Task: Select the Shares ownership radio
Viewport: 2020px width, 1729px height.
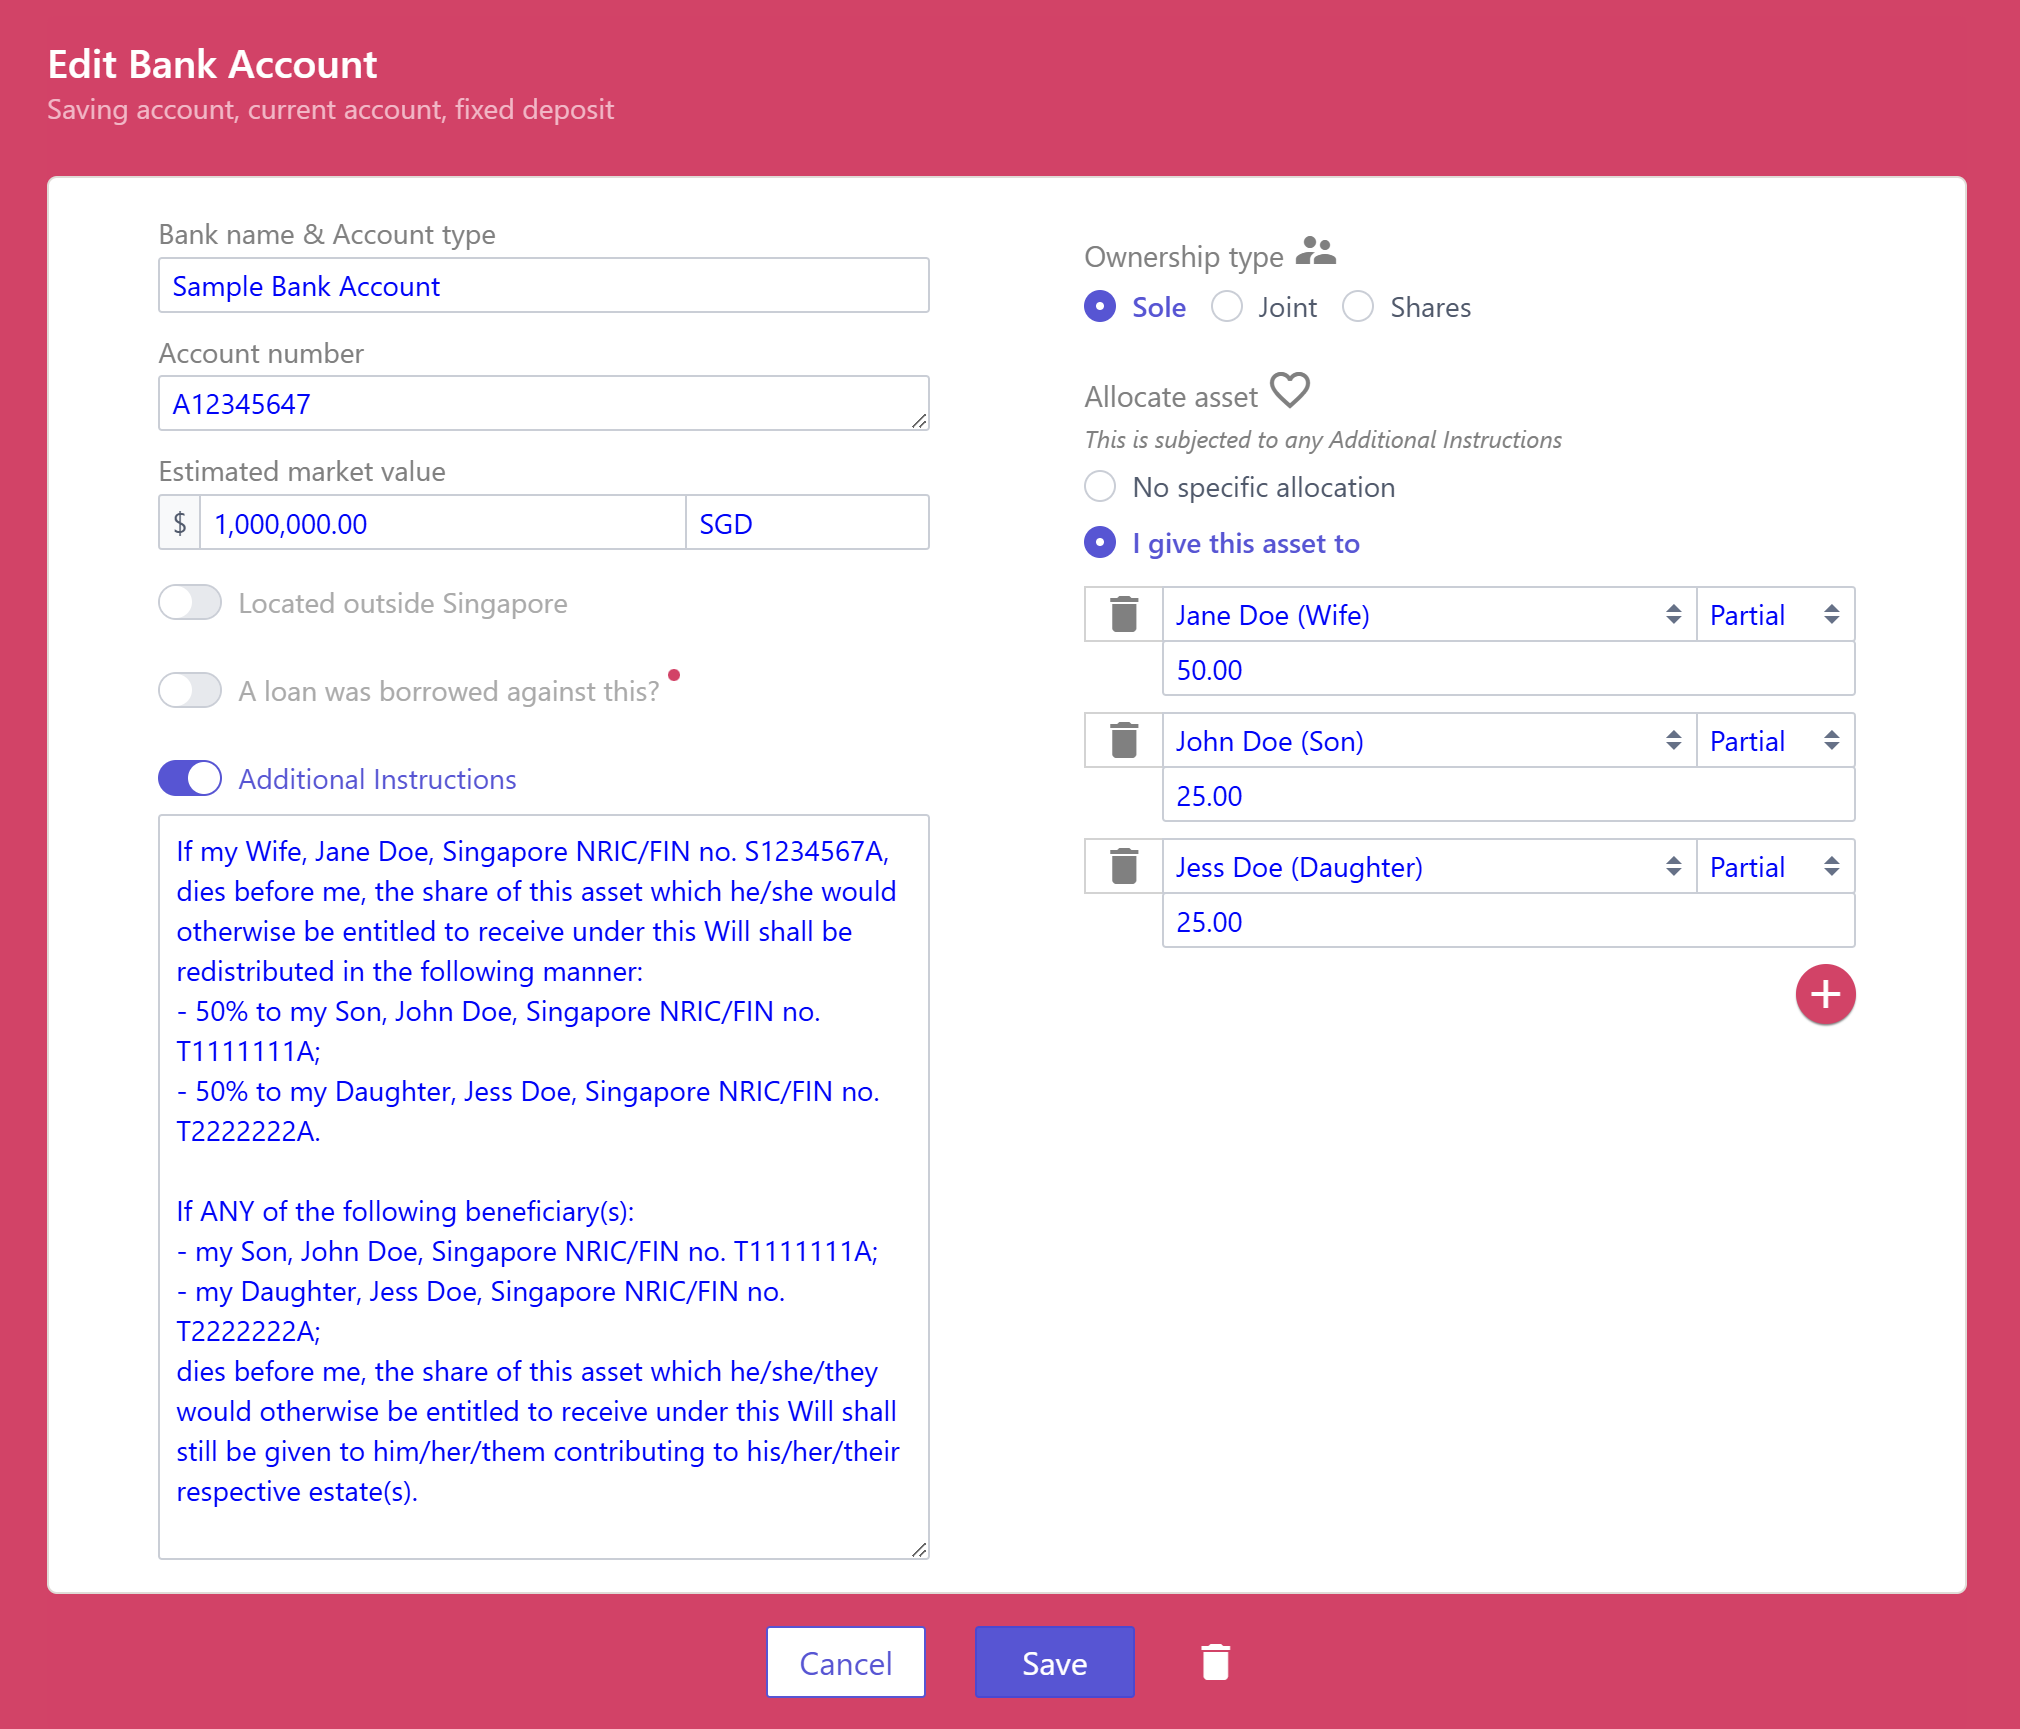Action: (1358, 307)
